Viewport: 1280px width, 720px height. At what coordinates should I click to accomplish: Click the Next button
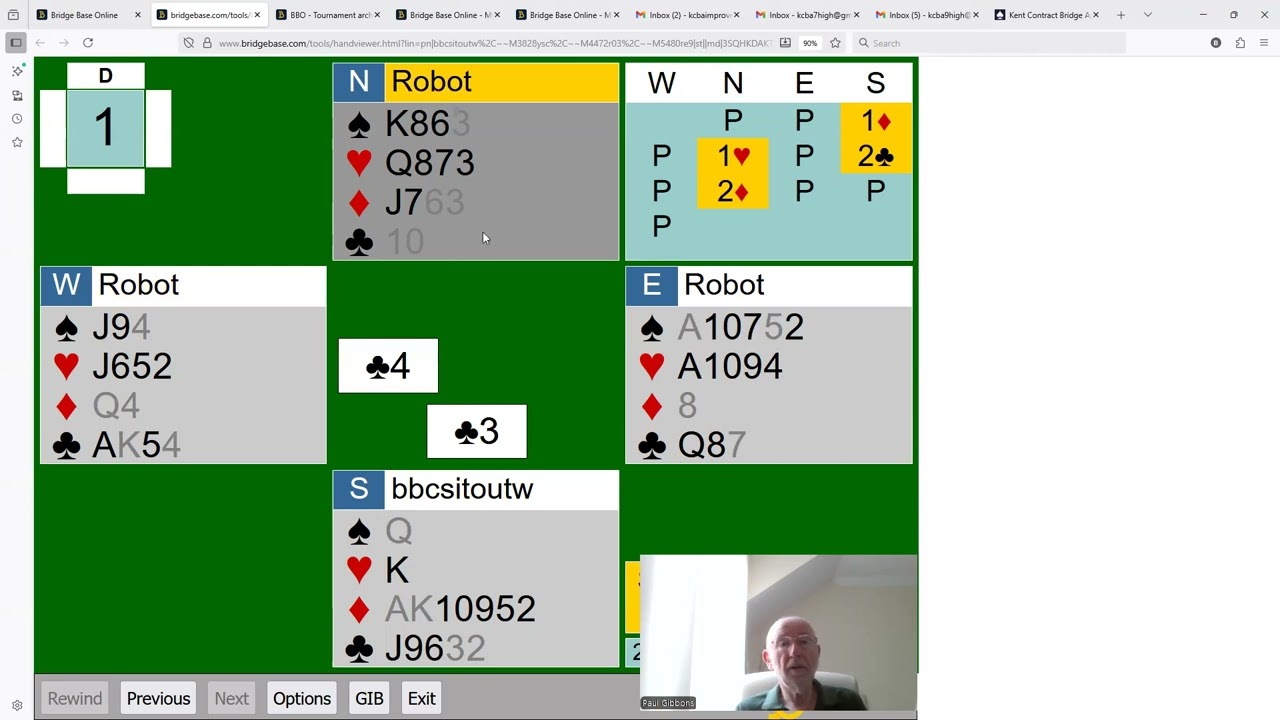pyautogui.click(x=231, y=698)
